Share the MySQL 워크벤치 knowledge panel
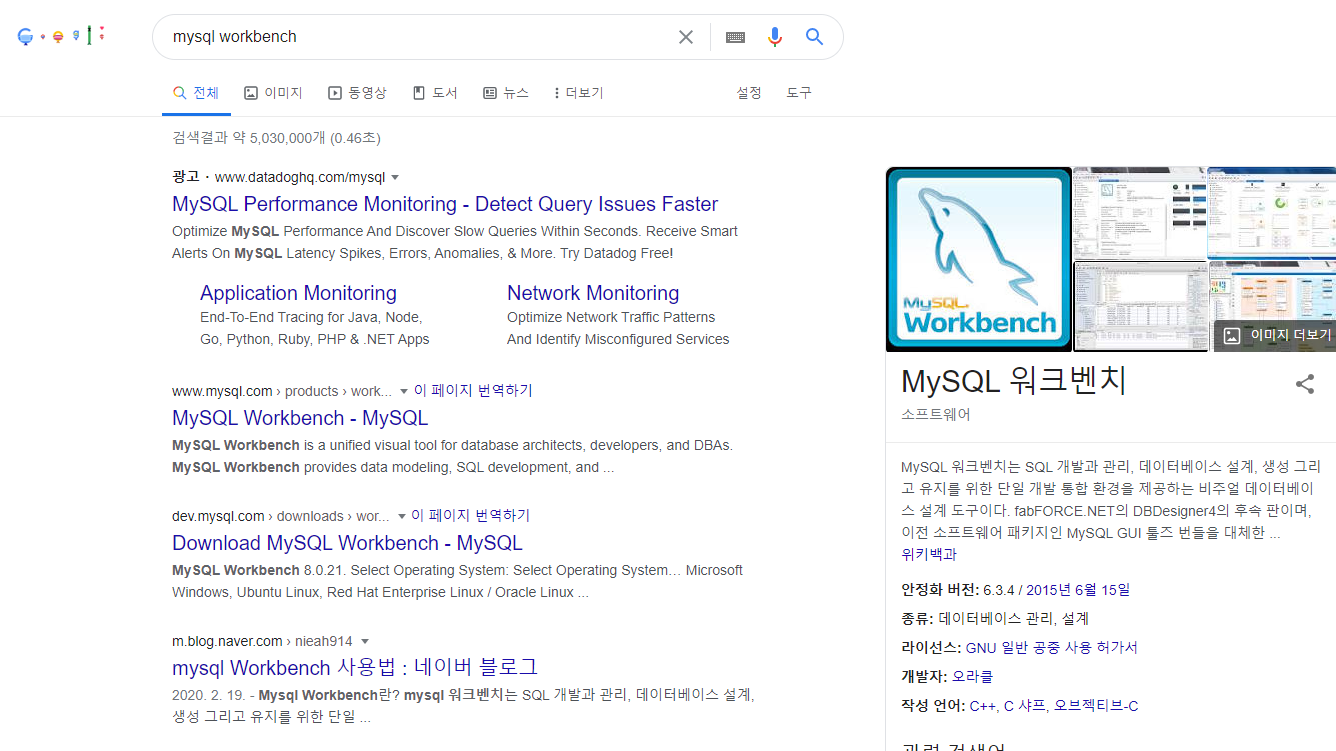Screen dimensions: 1336x751 [1305, 384]
